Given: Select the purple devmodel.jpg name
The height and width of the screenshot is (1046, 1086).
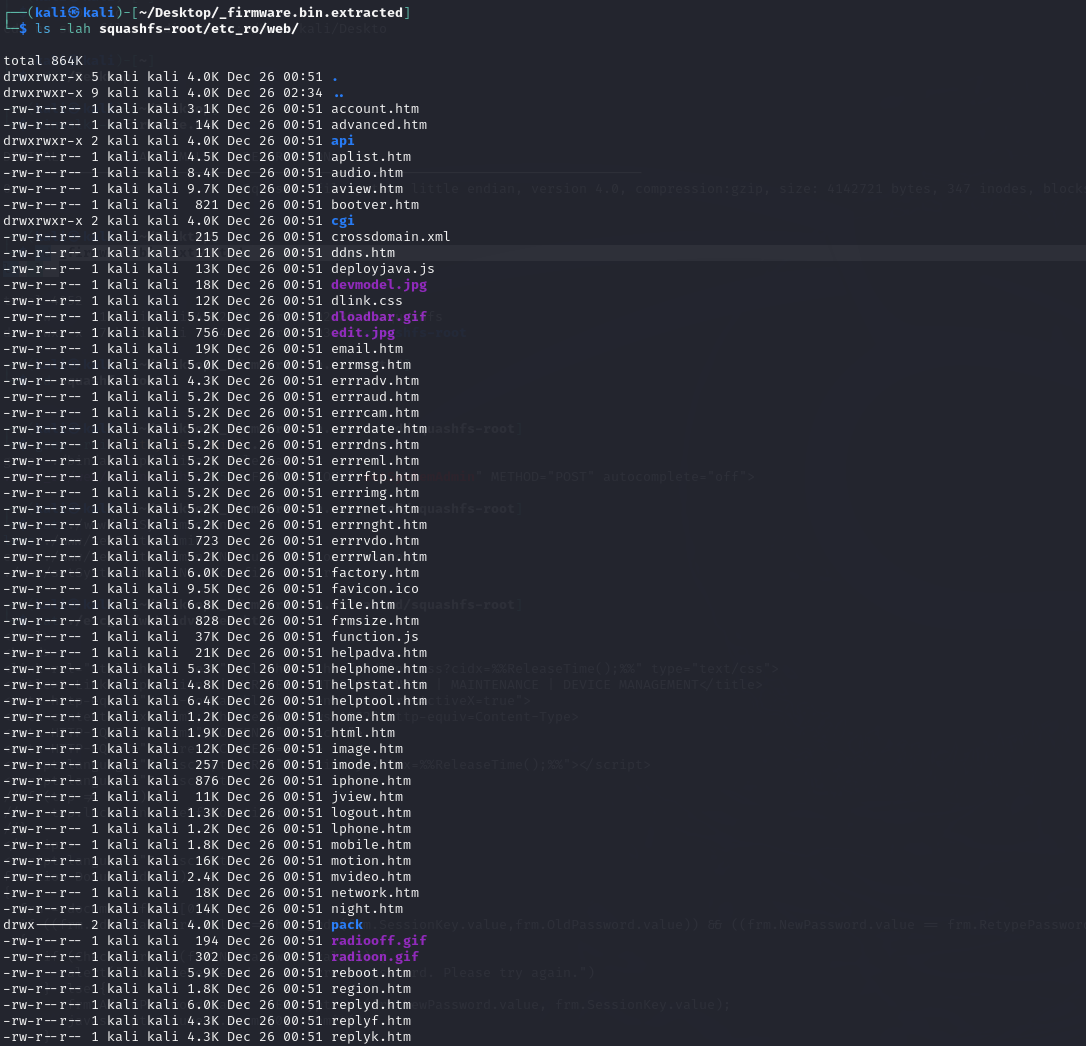Looking at the screenshot, I should point(379,285).
